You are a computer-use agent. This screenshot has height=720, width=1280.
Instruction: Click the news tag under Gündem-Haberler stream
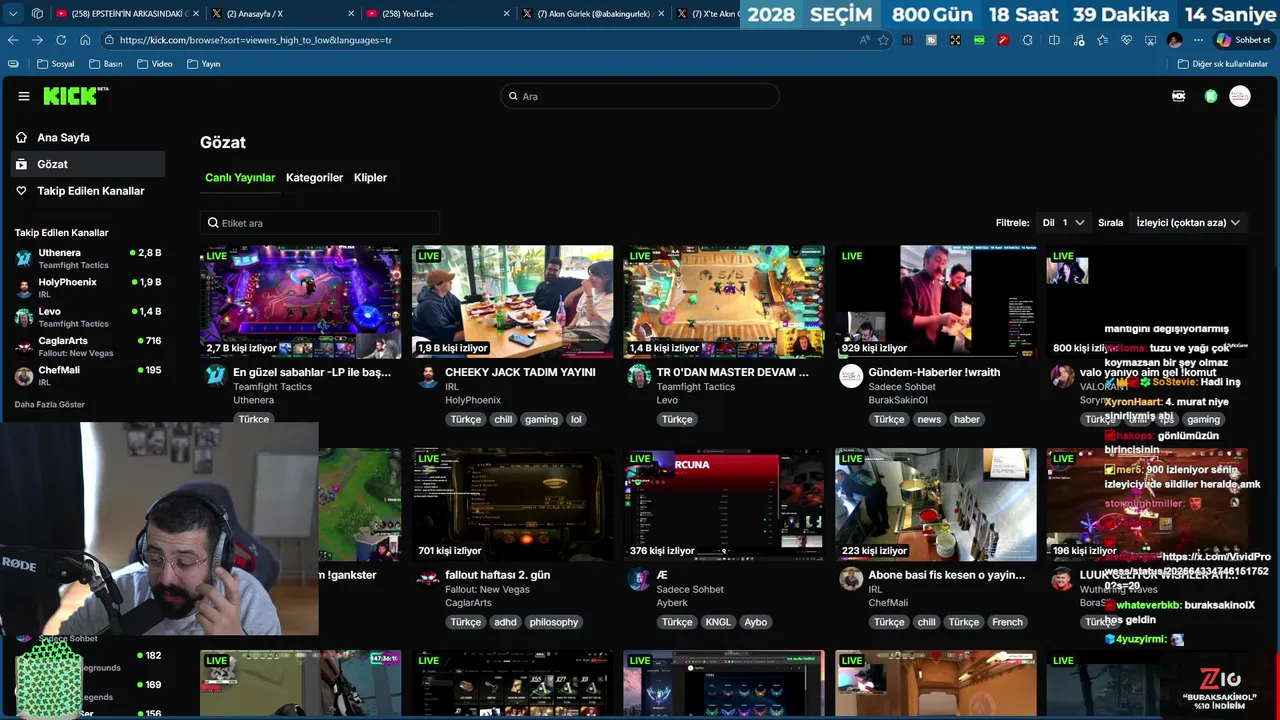929,420
